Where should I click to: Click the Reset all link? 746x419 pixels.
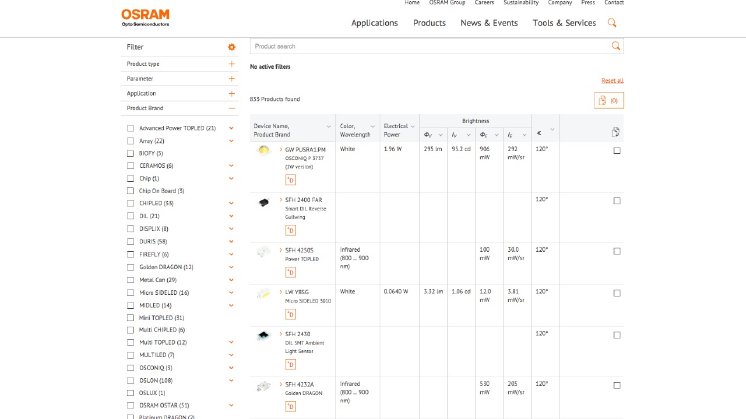pos(612,80)
